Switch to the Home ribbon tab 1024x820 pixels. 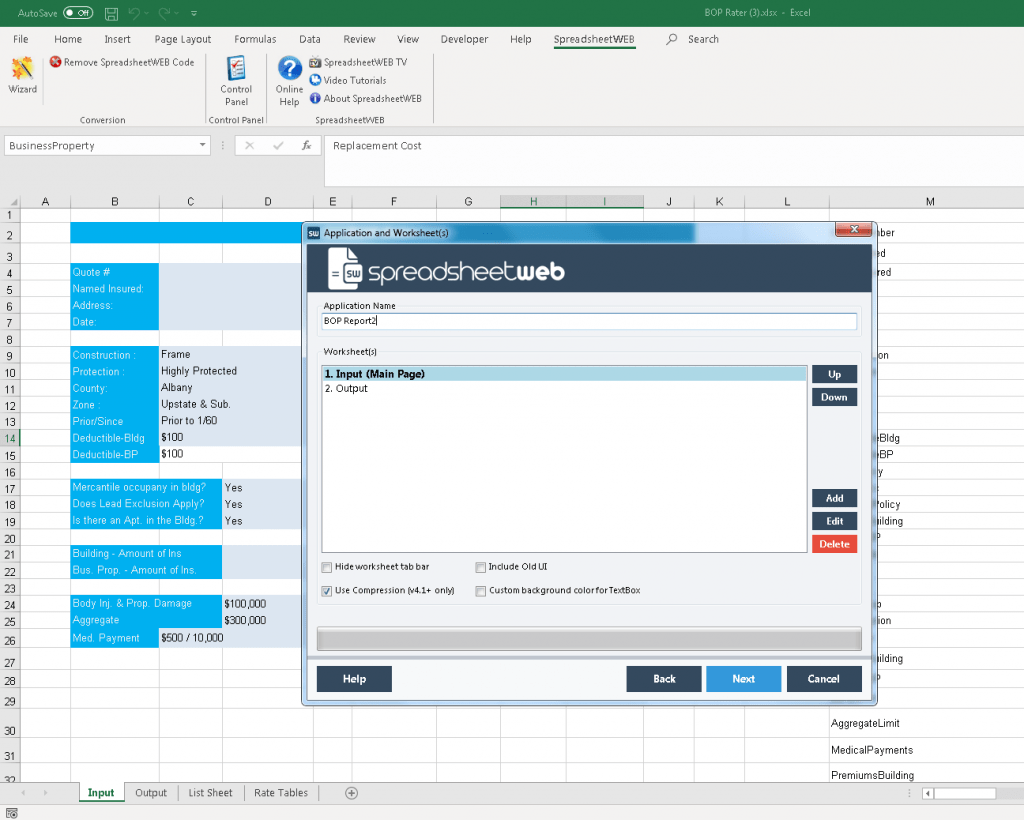click(68, 39)
